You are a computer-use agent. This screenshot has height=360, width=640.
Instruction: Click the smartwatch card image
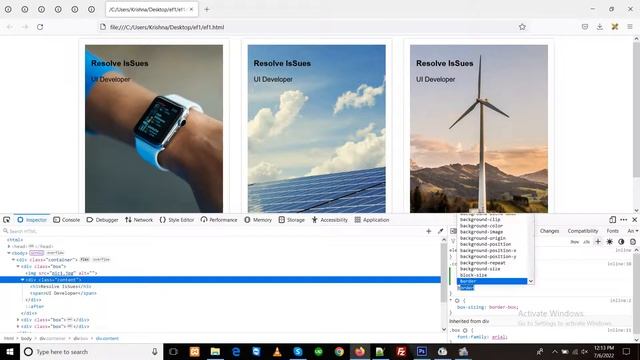click(x=154, y=129)
